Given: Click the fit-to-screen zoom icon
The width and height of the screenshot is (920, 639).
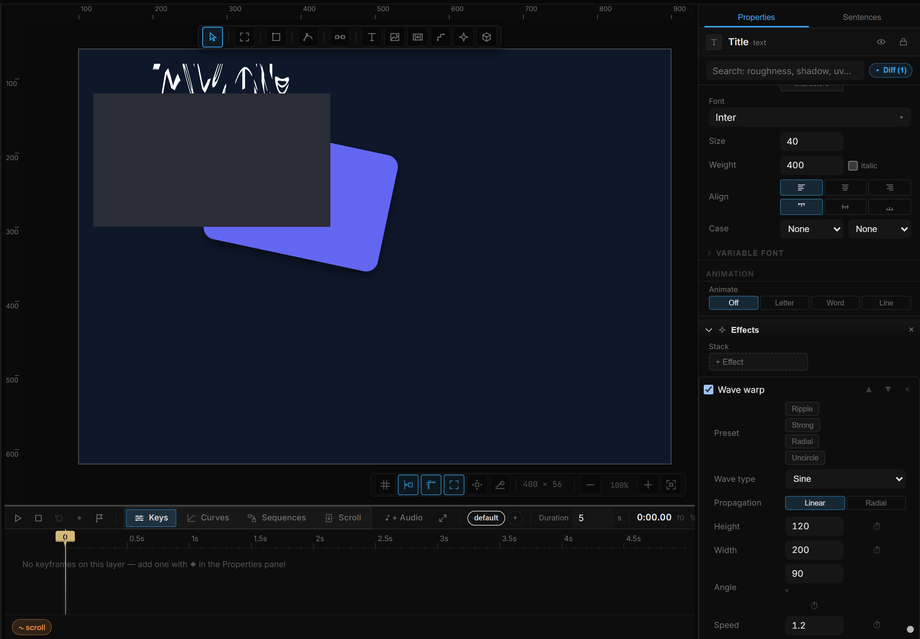Looking at the screenshot, I should point(671,485).
